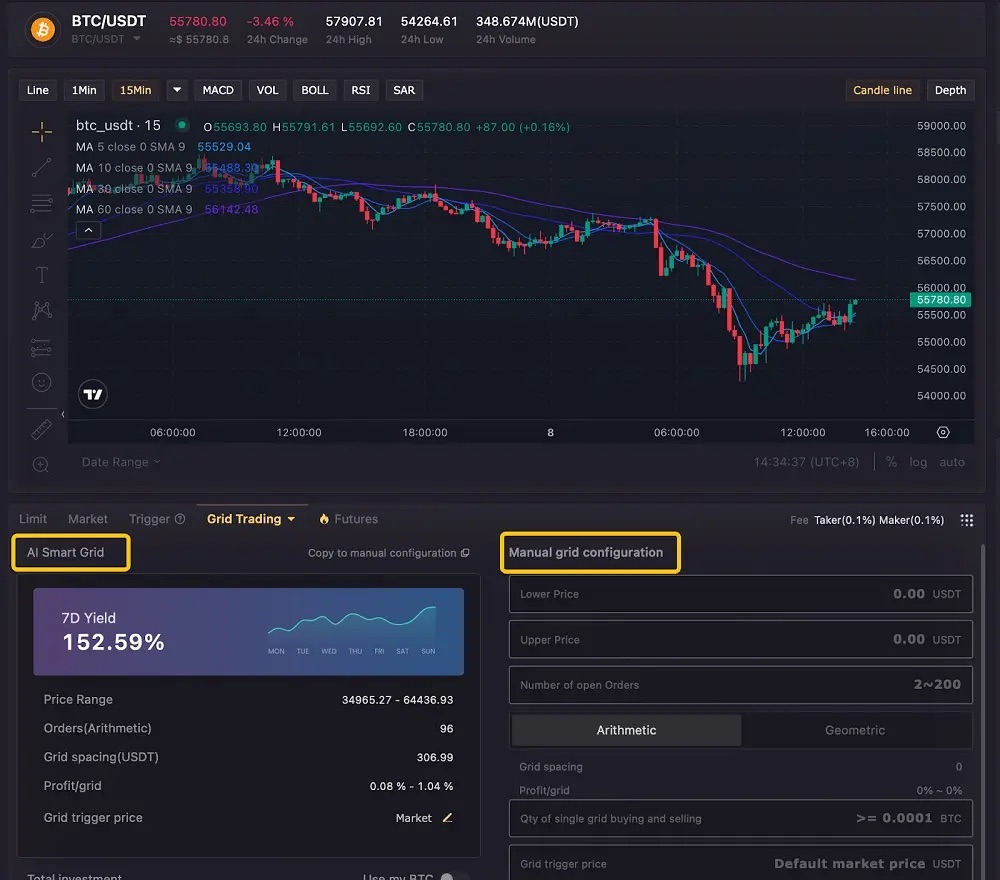Click the Upper Price input field

point(740,639)
